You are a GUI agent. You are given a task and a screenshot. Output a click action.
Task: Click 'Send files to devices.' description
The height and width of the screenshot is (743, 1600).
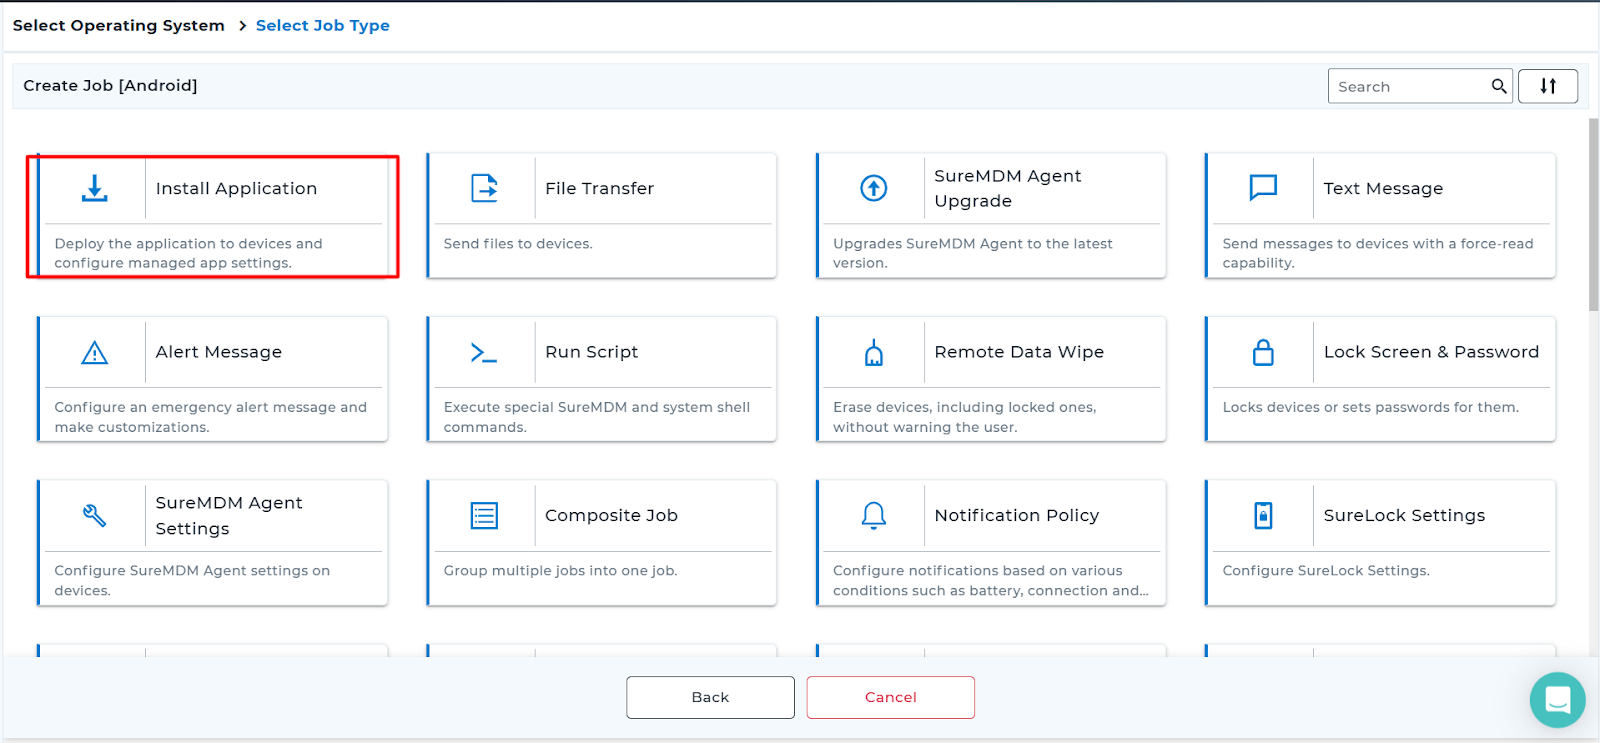pos(518,243)
